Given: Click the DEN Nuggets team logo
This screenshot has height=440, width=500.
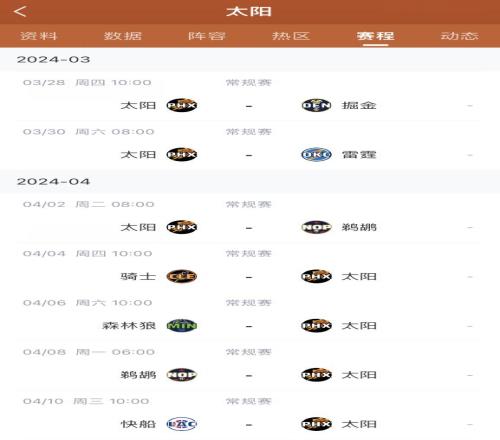Looking at the screenshot, I should (316, 105).
